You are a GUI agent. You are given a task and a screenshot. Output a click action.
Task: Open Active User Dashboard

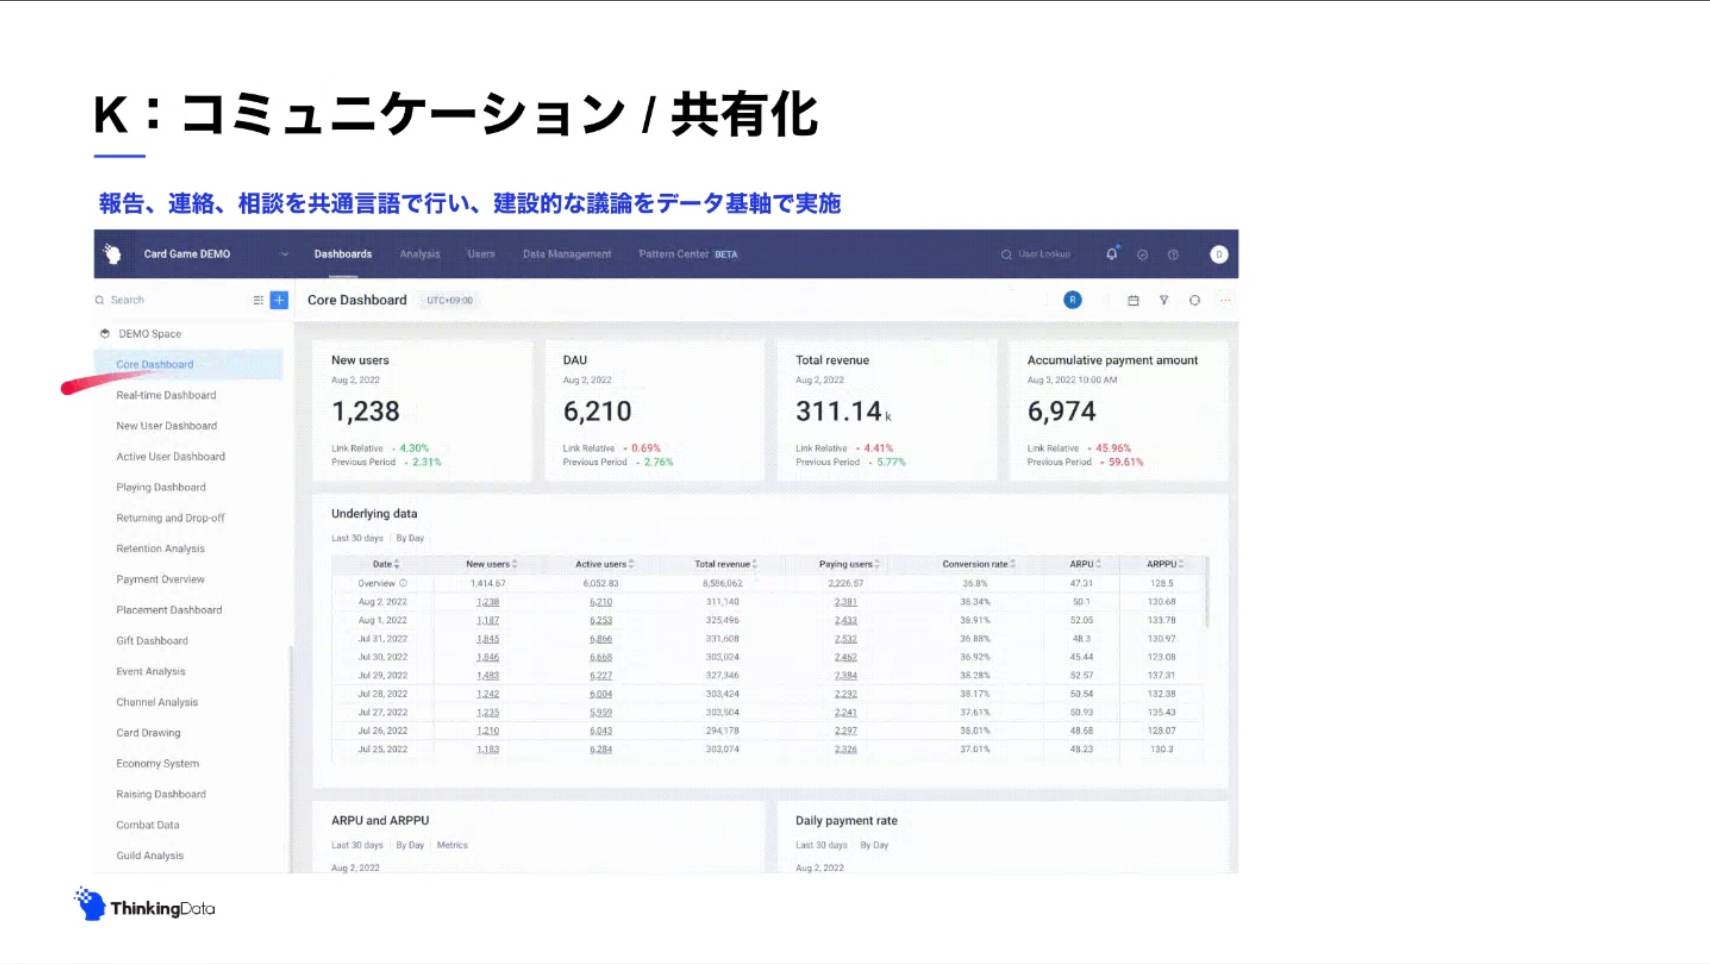pos(170,457)
